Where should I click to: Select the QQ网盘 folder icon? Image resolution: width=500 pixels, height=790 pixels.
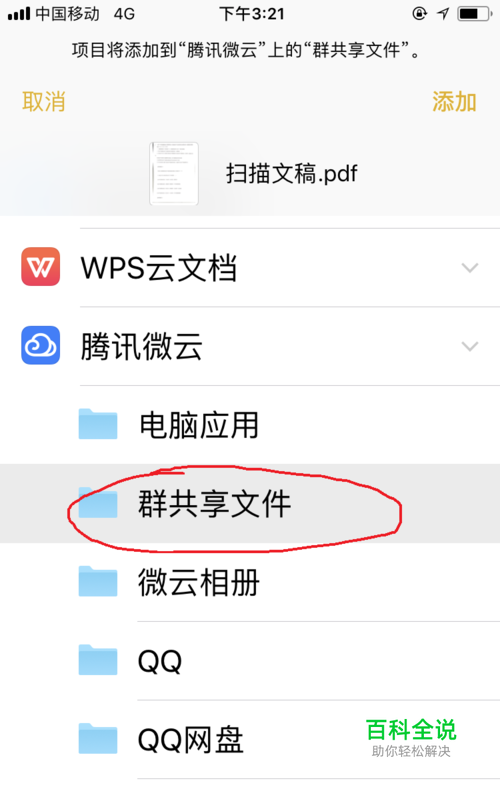98,738
